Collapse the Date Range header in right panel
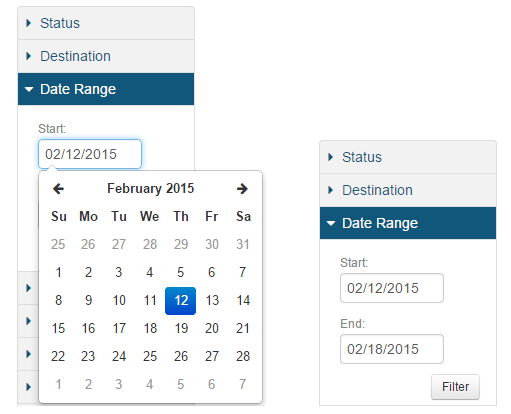 [x=408, y=223]
